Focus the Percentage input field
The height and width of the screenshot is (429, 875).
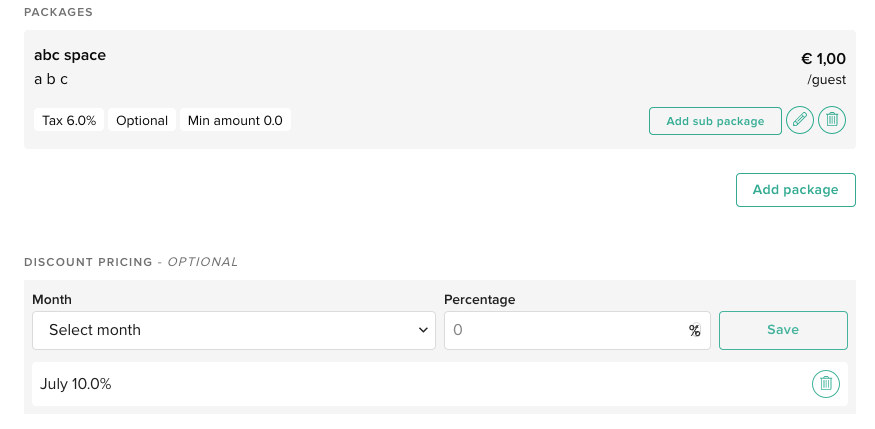pyautogui.click(x=577, y=330)
